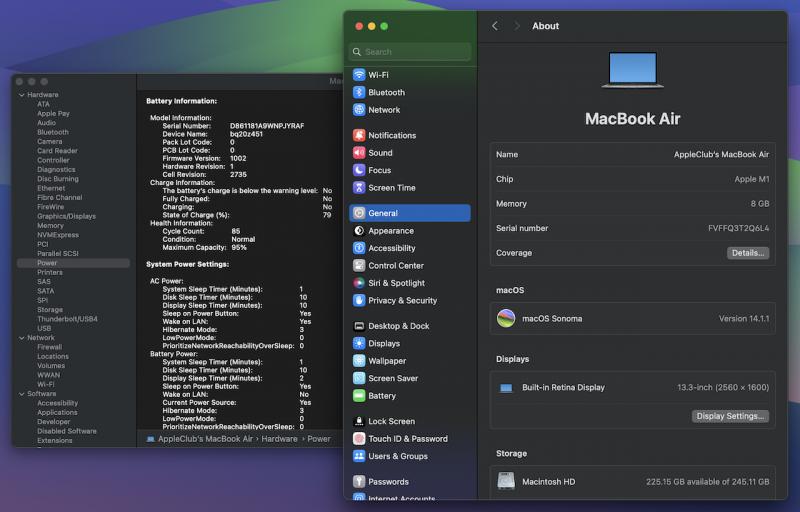Click the Macintosh HD drive icon
800x512 pixels.
click(506, 481)
